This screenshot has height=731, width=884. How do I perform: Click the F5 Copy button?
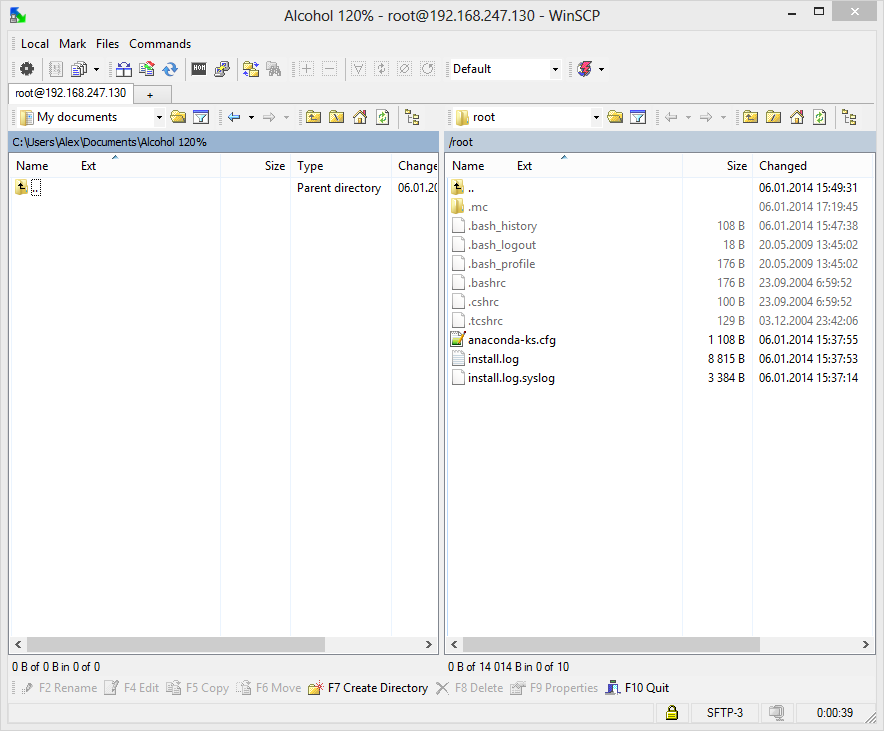click(198, 688)
